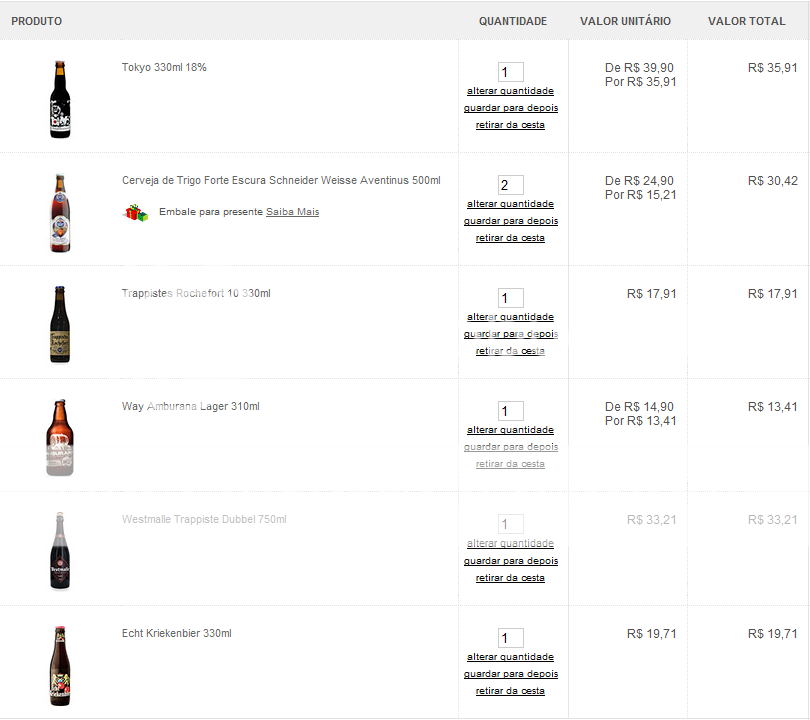The image size is (810, 720).
Task: Click the gift wrap present icon
Action: point(135,212)
